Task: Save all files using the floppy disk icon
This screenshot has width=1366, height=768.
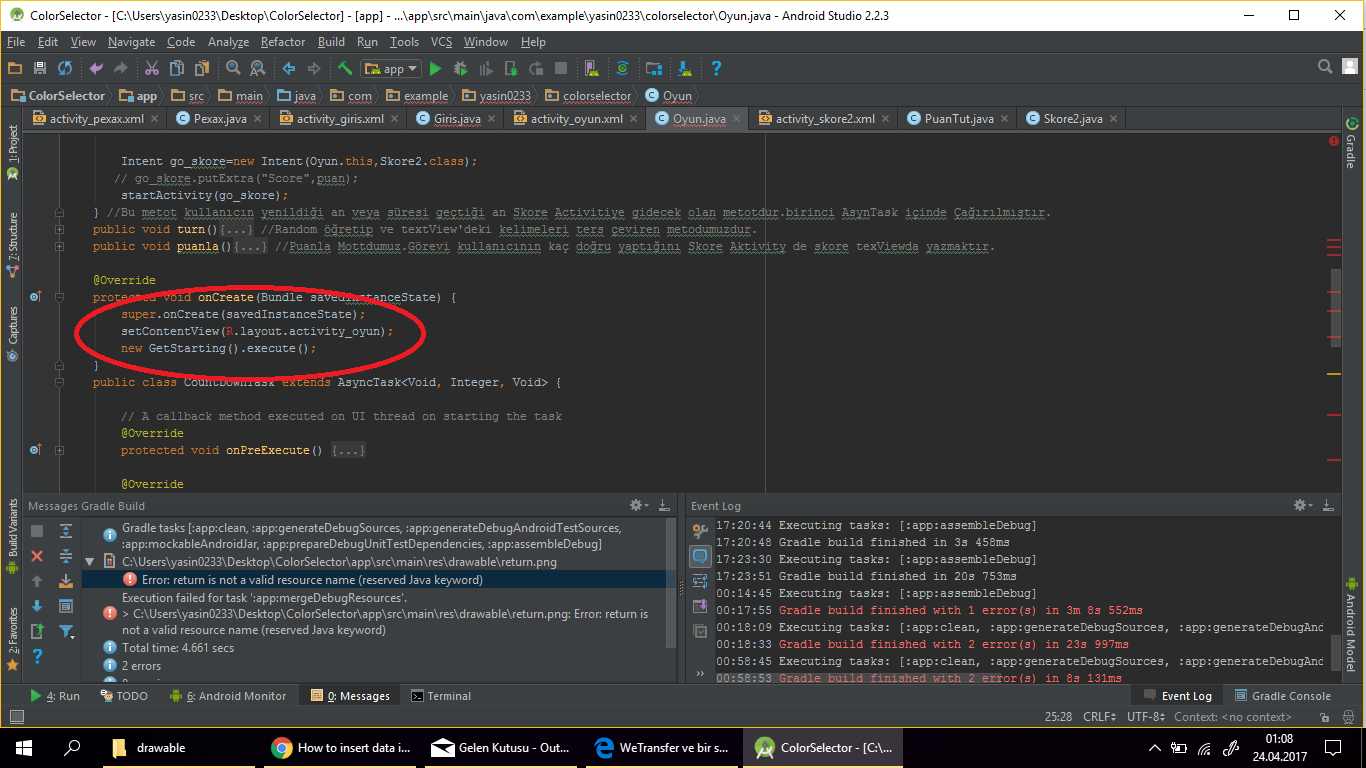Action: 40,68
